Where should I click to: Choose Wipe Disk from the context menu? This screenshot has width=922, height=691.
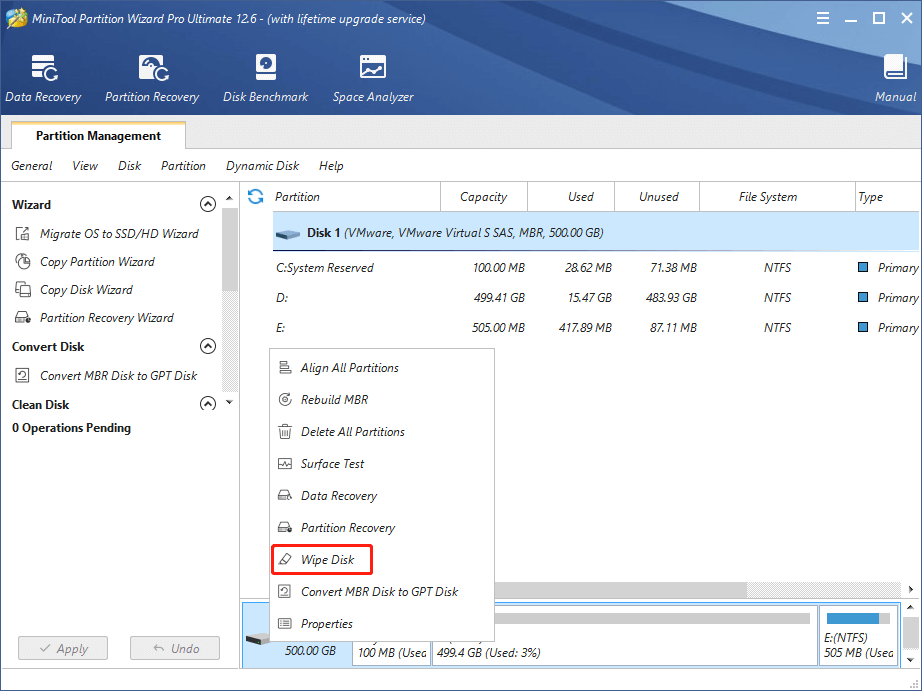[322, 559]
